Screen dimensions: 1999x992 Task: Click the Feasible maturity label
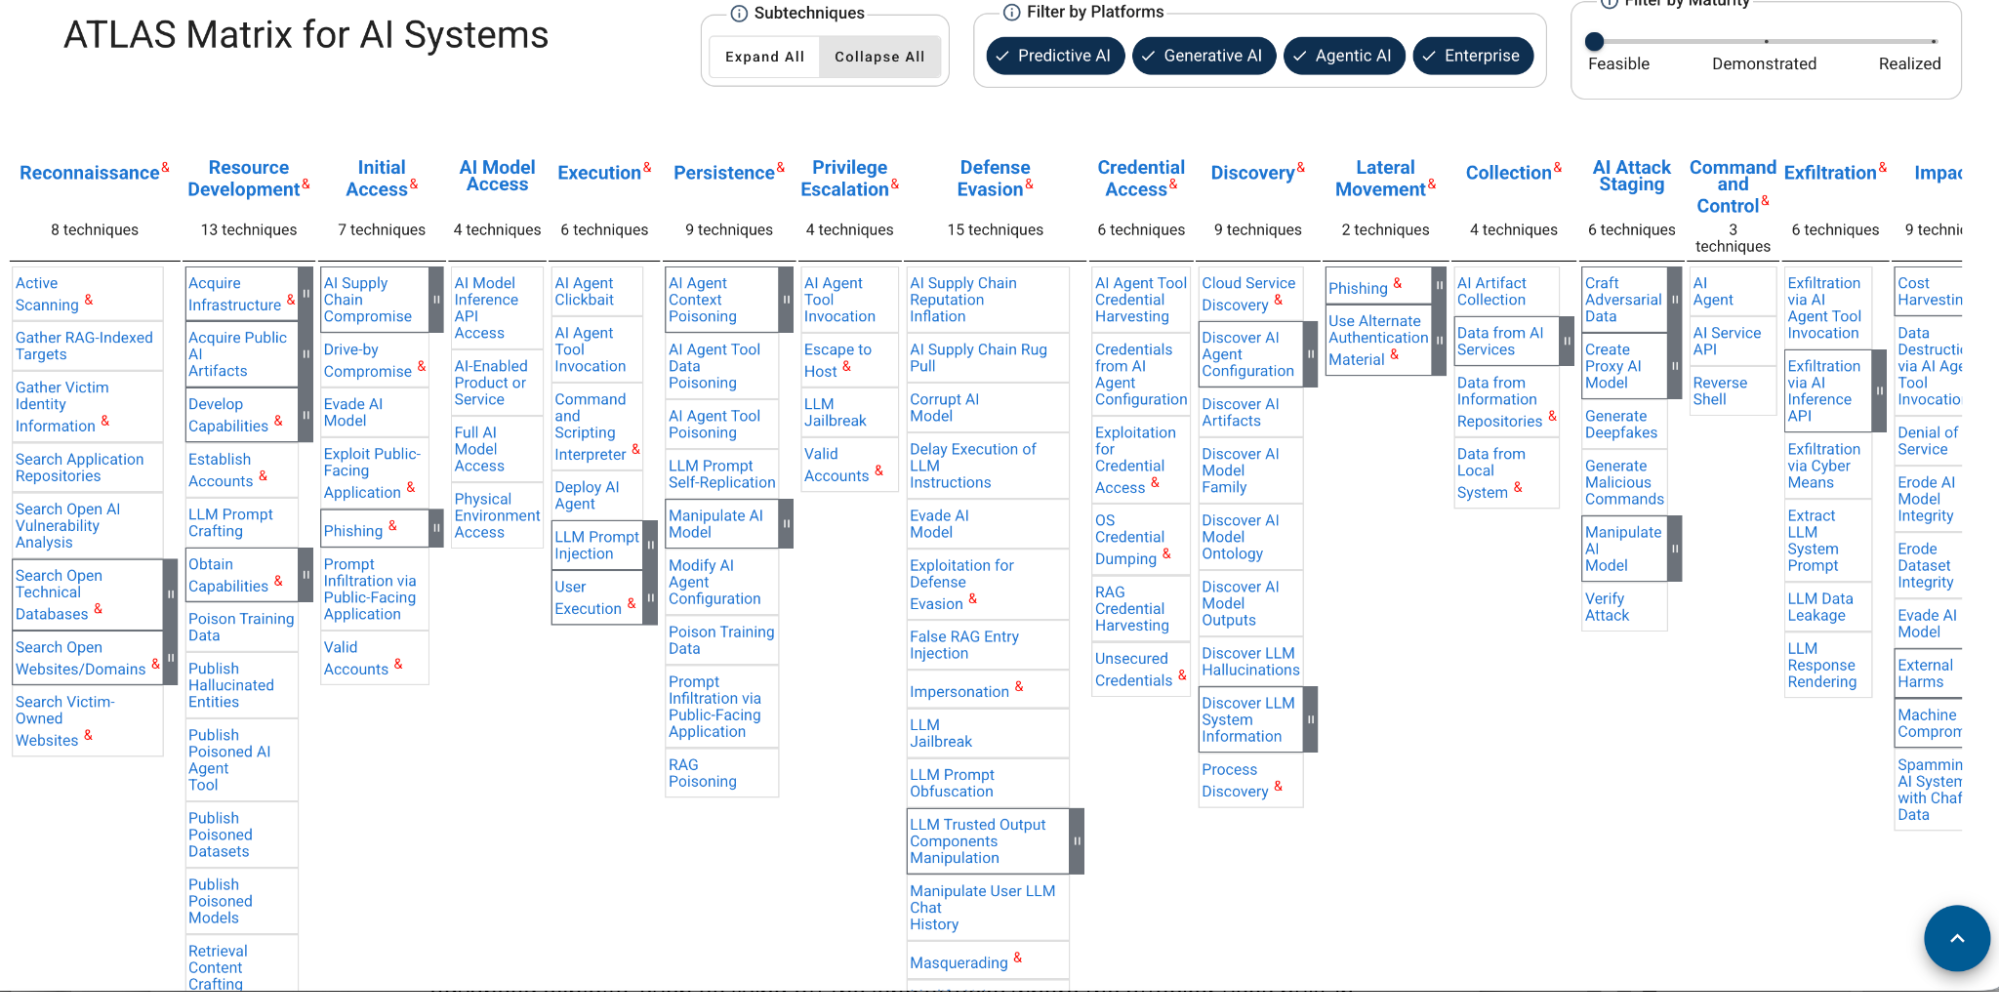click(x=1618, y=64)
